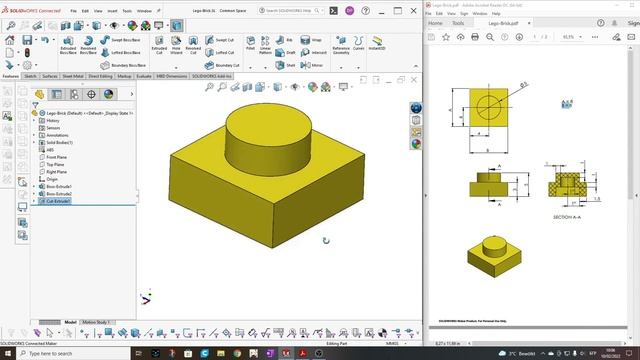Open the SolidWorks Tools menu

127,11
